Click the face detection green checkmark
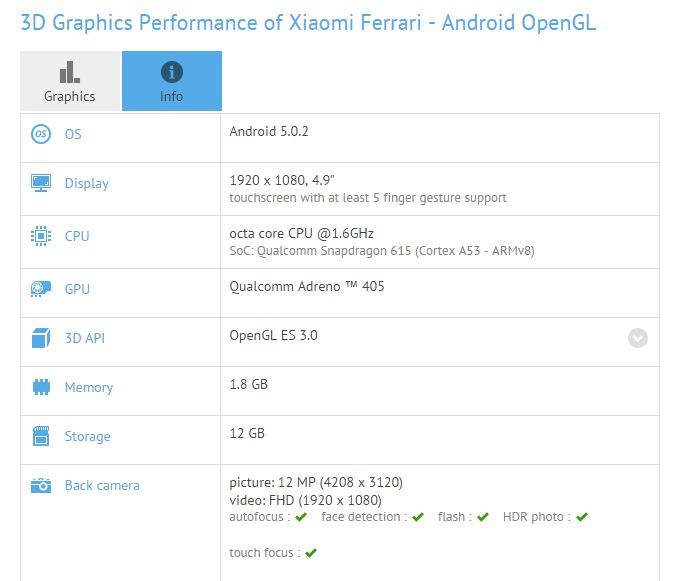Image resolution: width=691 pixels, height=581 pixels. click(417, 517)
